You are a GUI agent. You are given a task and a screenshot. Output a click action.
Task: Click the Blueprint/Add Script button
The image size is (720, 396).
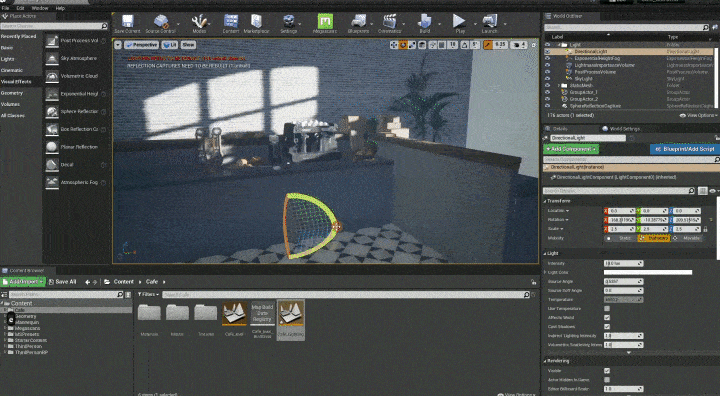pyautogui.click(x=684, y=149)
